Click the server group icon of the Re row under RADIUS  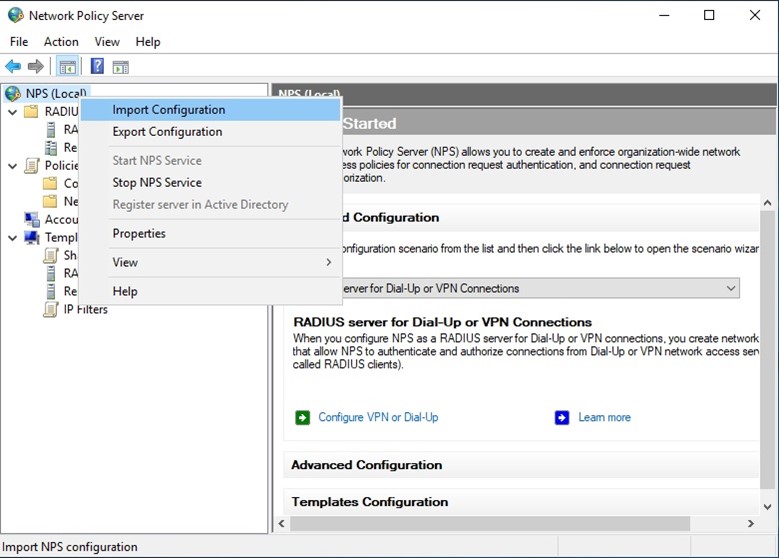click(51, 148)
